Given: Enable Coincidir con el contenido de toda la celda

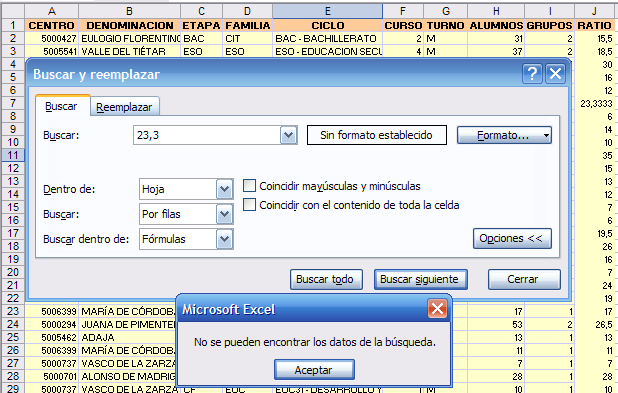Looking at the screenshot, I should tap(249, 205).
